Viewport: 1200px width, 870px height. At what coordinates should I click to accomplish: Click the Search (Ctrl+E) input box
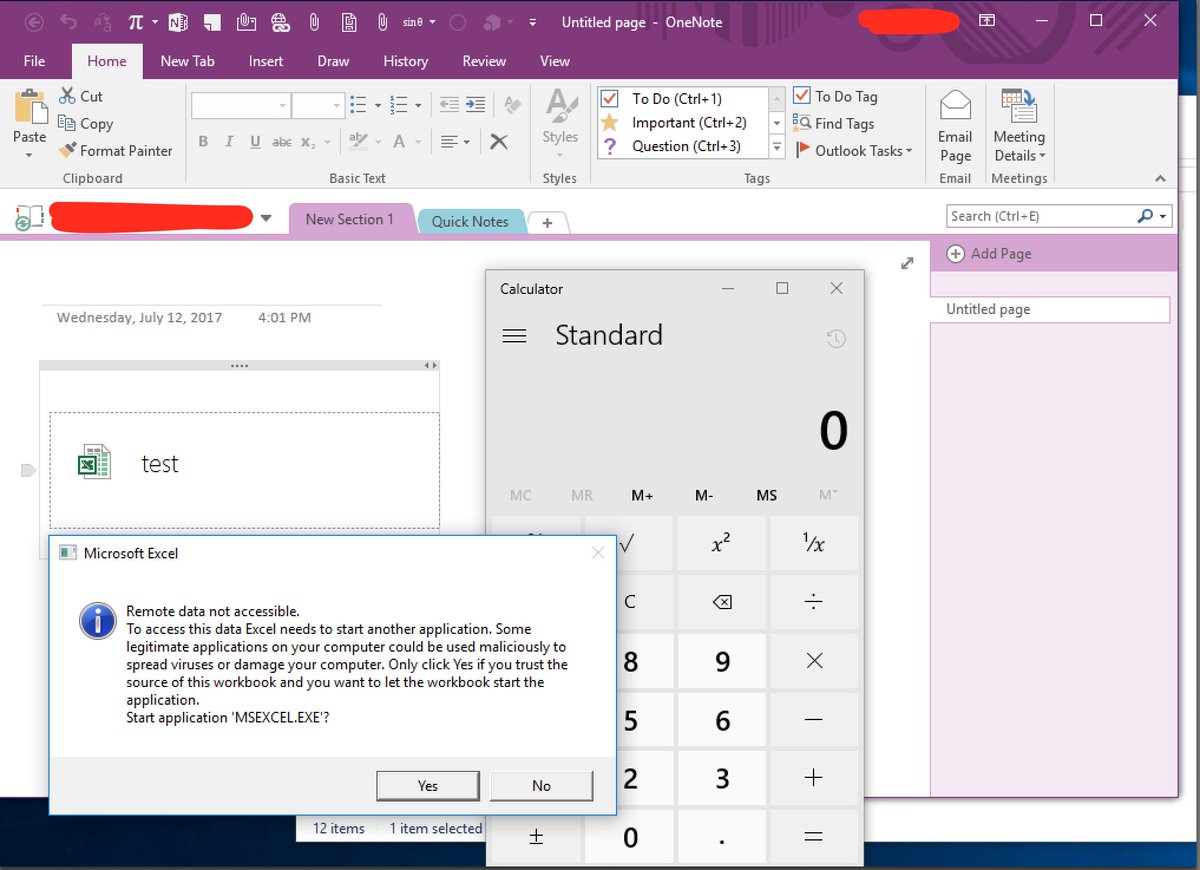(x=1041, y=216)
